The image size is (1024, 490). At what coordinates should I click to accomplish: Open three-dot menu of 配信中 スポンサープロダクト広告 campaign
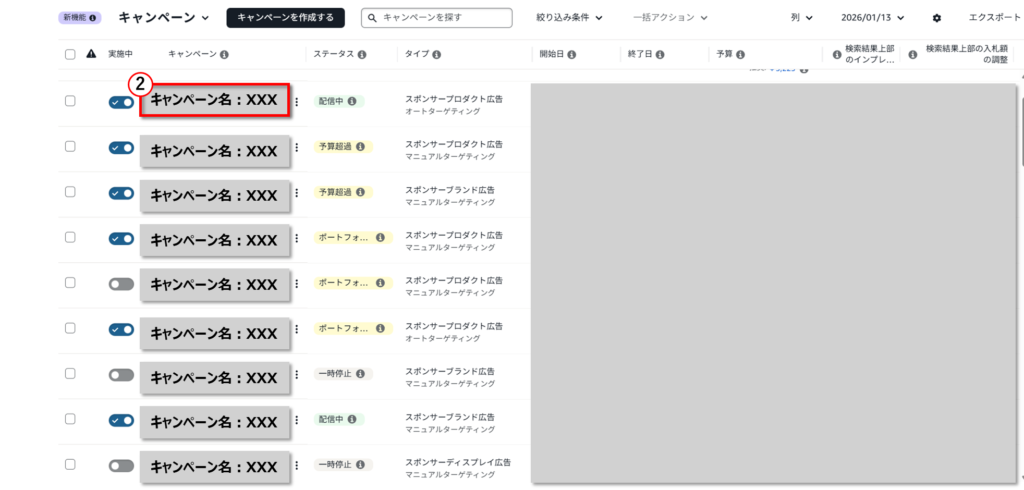[296, 101]
